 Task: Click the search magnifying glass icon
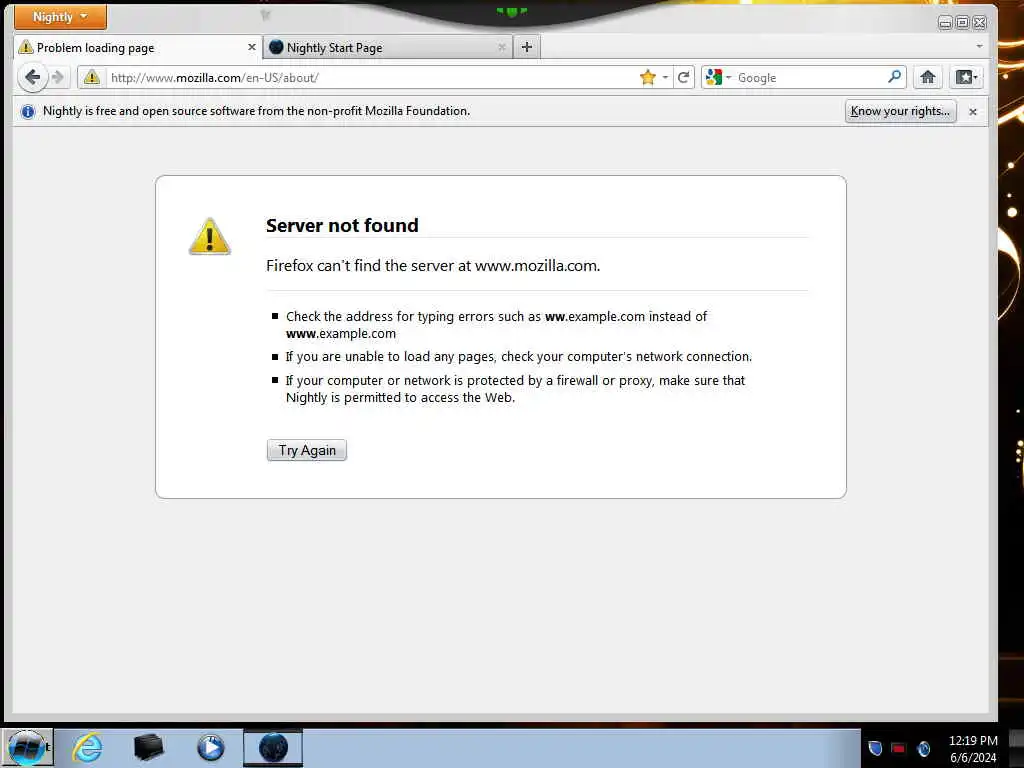click(895, 77)
